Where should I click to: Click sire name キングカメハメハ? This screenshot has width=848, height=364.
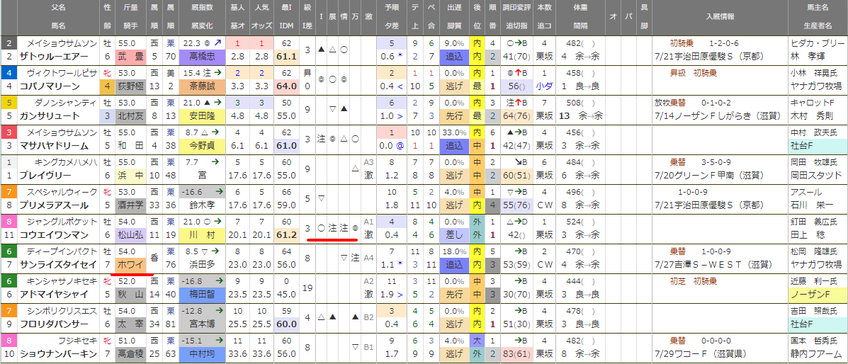click(67, 162)
